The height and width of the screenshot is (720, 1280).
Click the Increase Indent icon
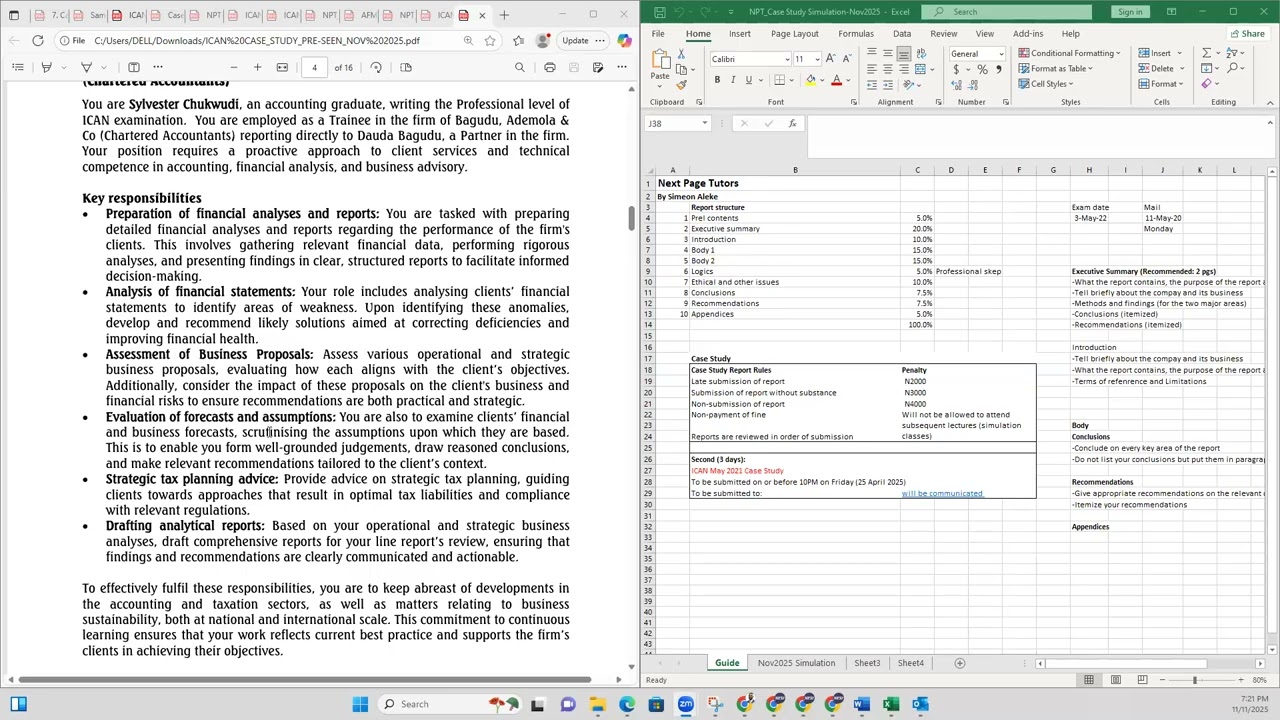(x=887, y=85)
